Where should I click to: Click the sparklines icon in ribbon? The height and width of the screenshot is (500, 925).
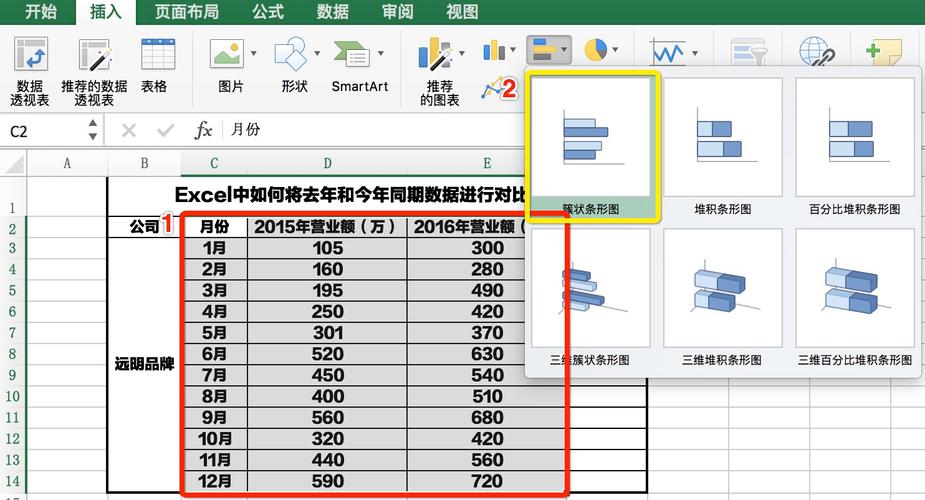pos(668,52)
